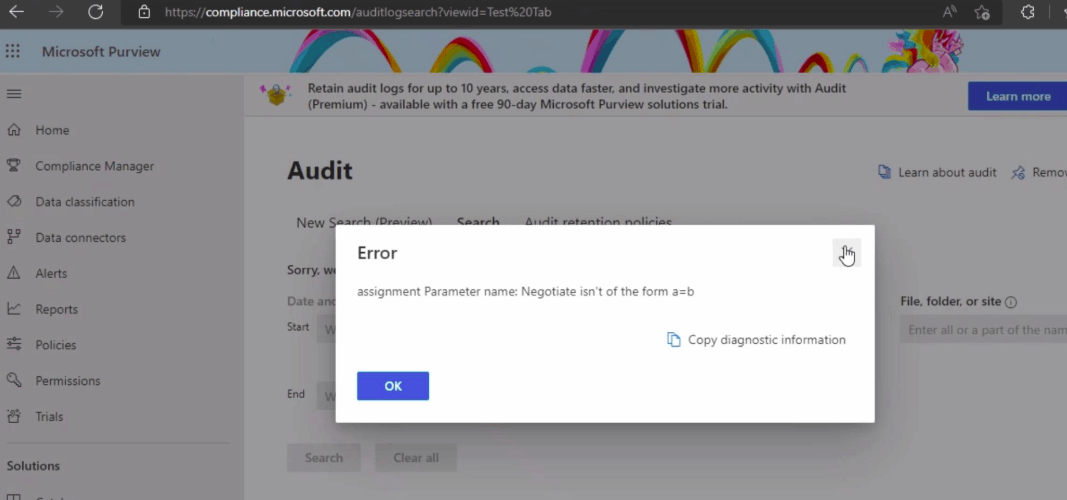
Task: Click the Permissions key icon
Action: 14,380
